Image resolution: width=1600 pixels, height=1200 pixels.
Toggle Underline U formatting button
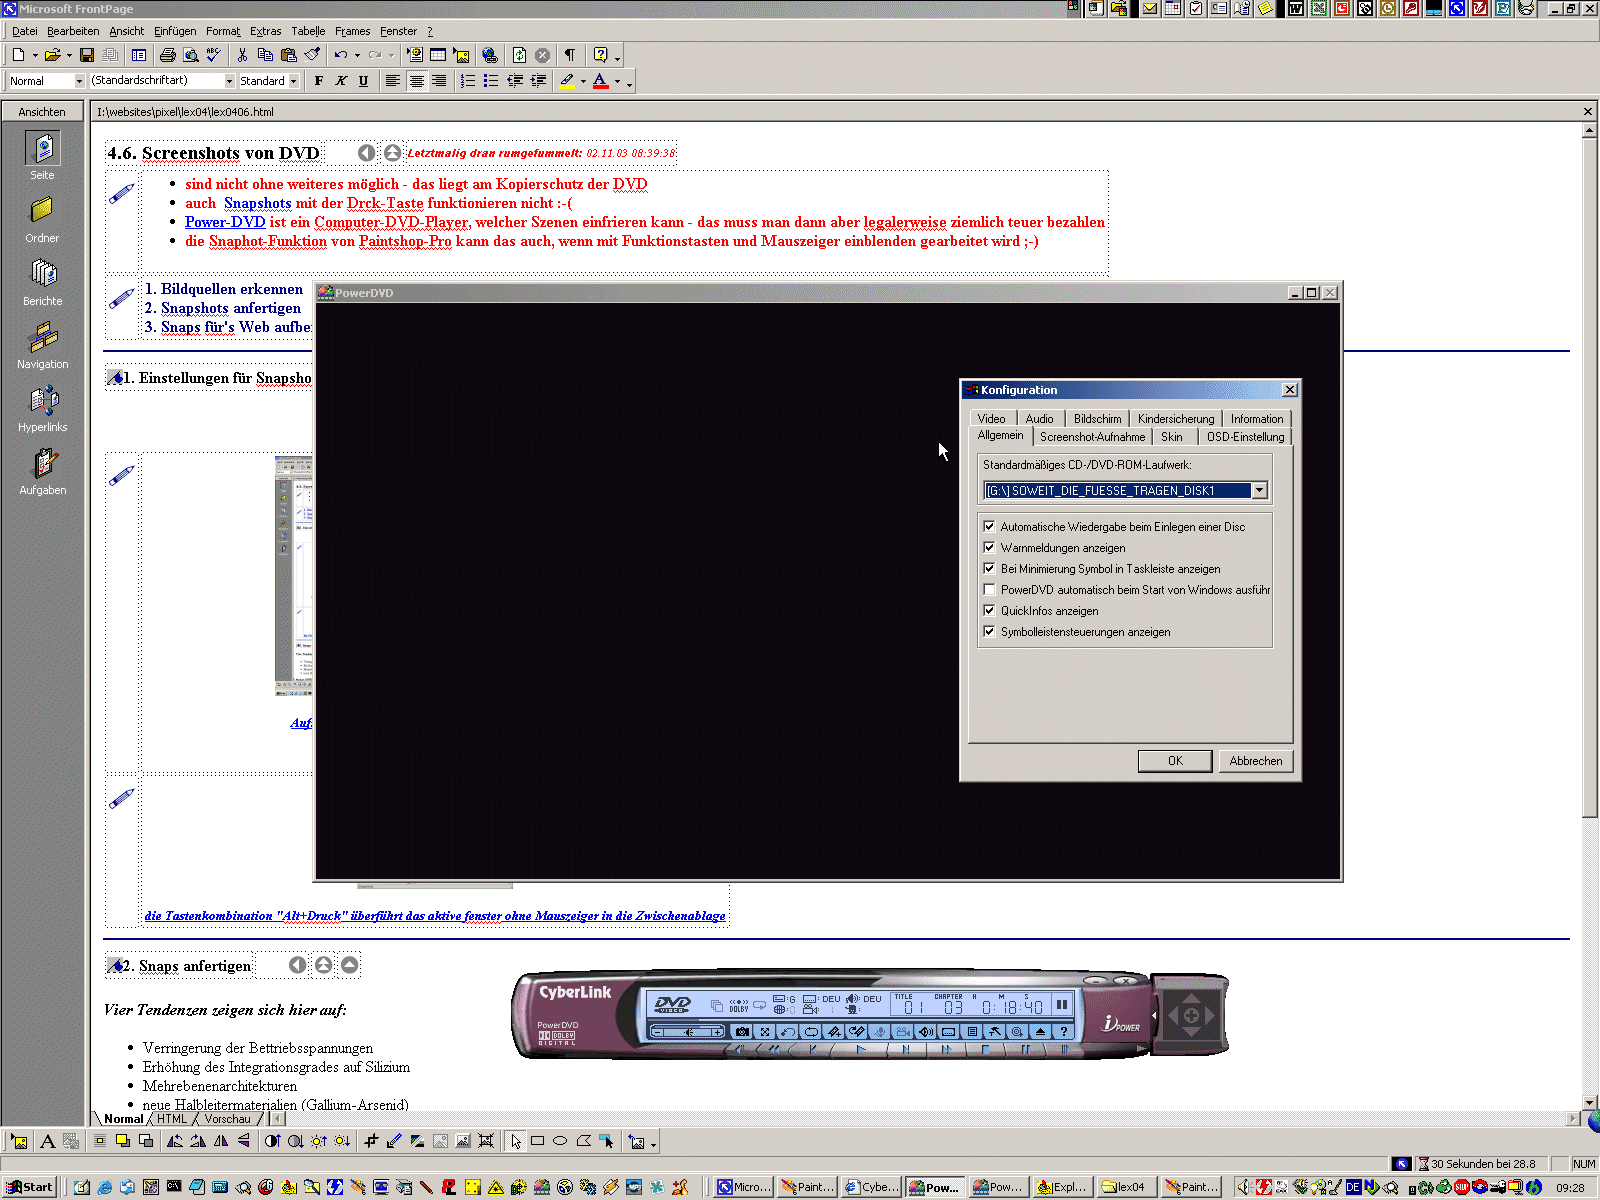[x=363, y=81]
